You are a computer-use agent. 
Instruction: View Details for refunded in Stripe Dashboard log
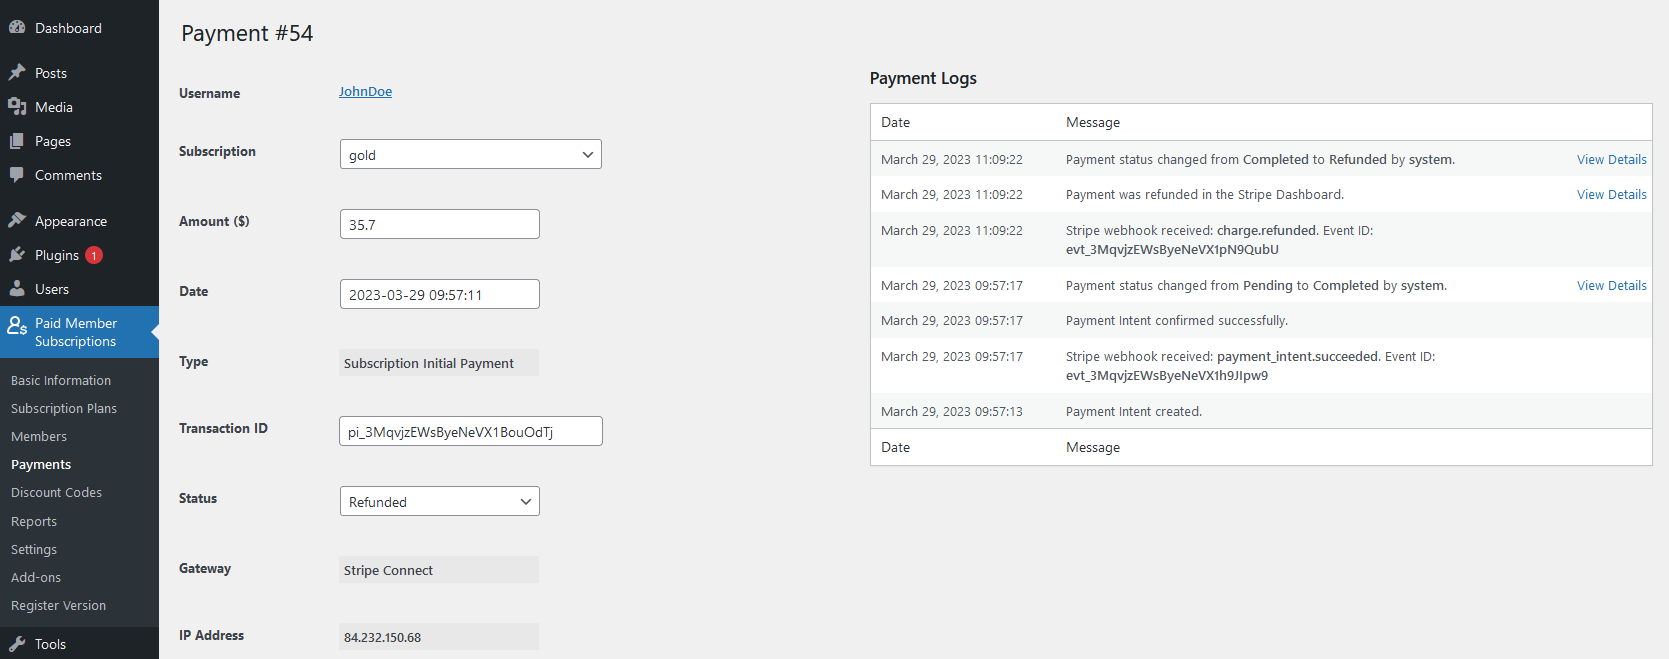(x=1611, y=194)
